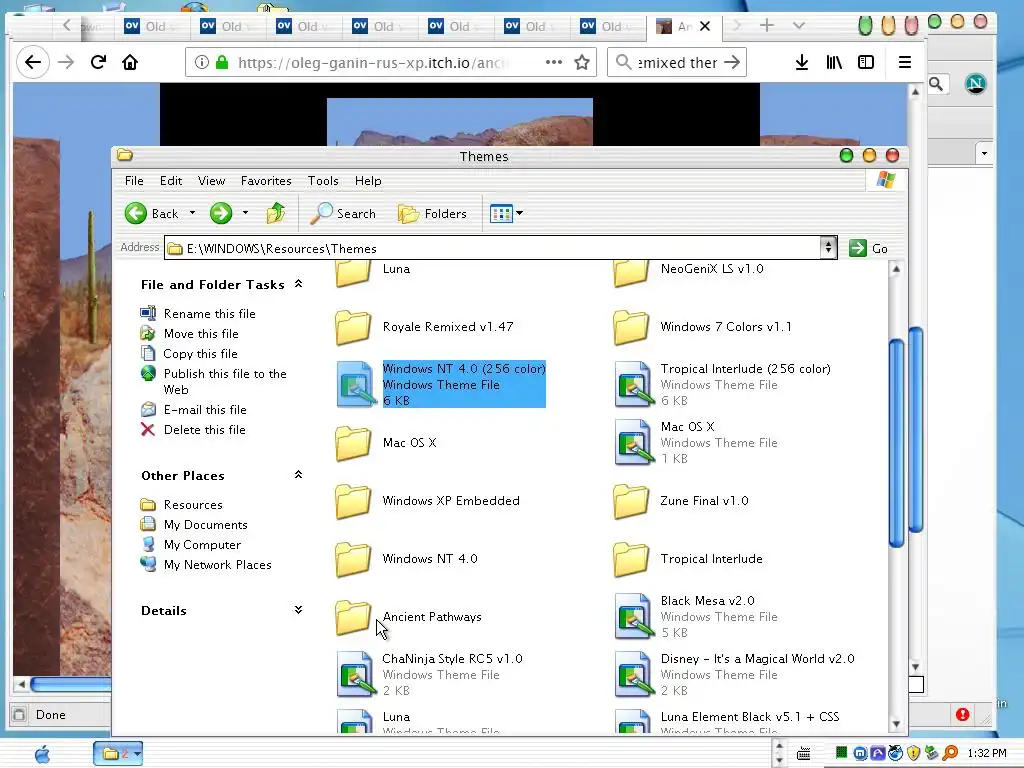The width and height of the screenshot is (1024, 768).
Task: Click the browser search box
Action: click(677, 63)
